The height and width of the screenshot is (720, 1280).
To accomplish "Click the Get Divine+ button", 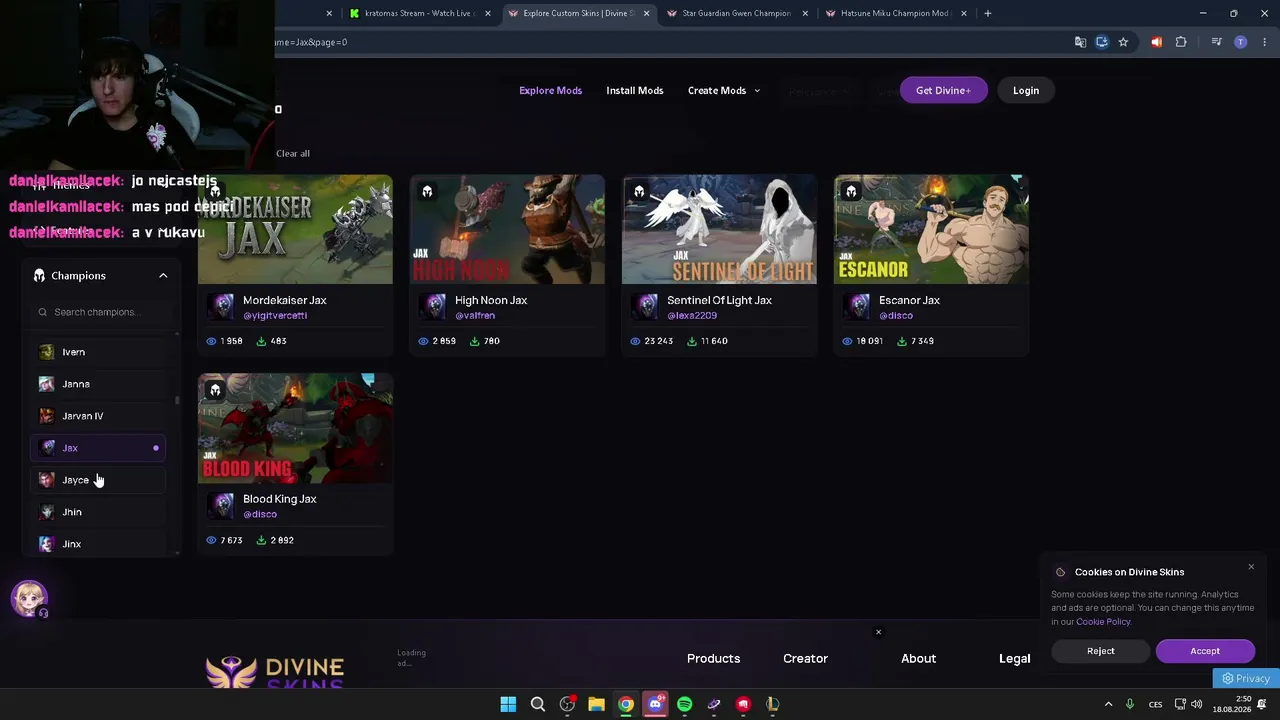I will (x=943, y=90).
